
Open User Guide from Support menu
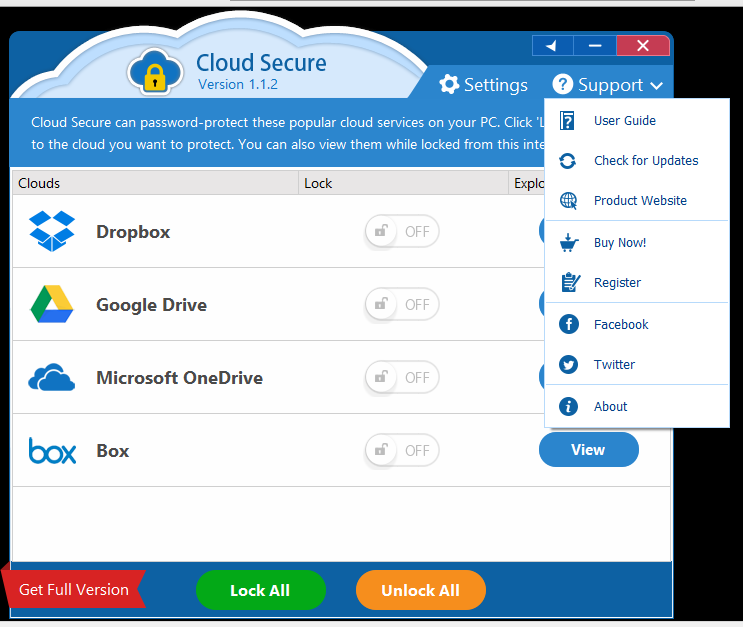click(x=637, y=120)
